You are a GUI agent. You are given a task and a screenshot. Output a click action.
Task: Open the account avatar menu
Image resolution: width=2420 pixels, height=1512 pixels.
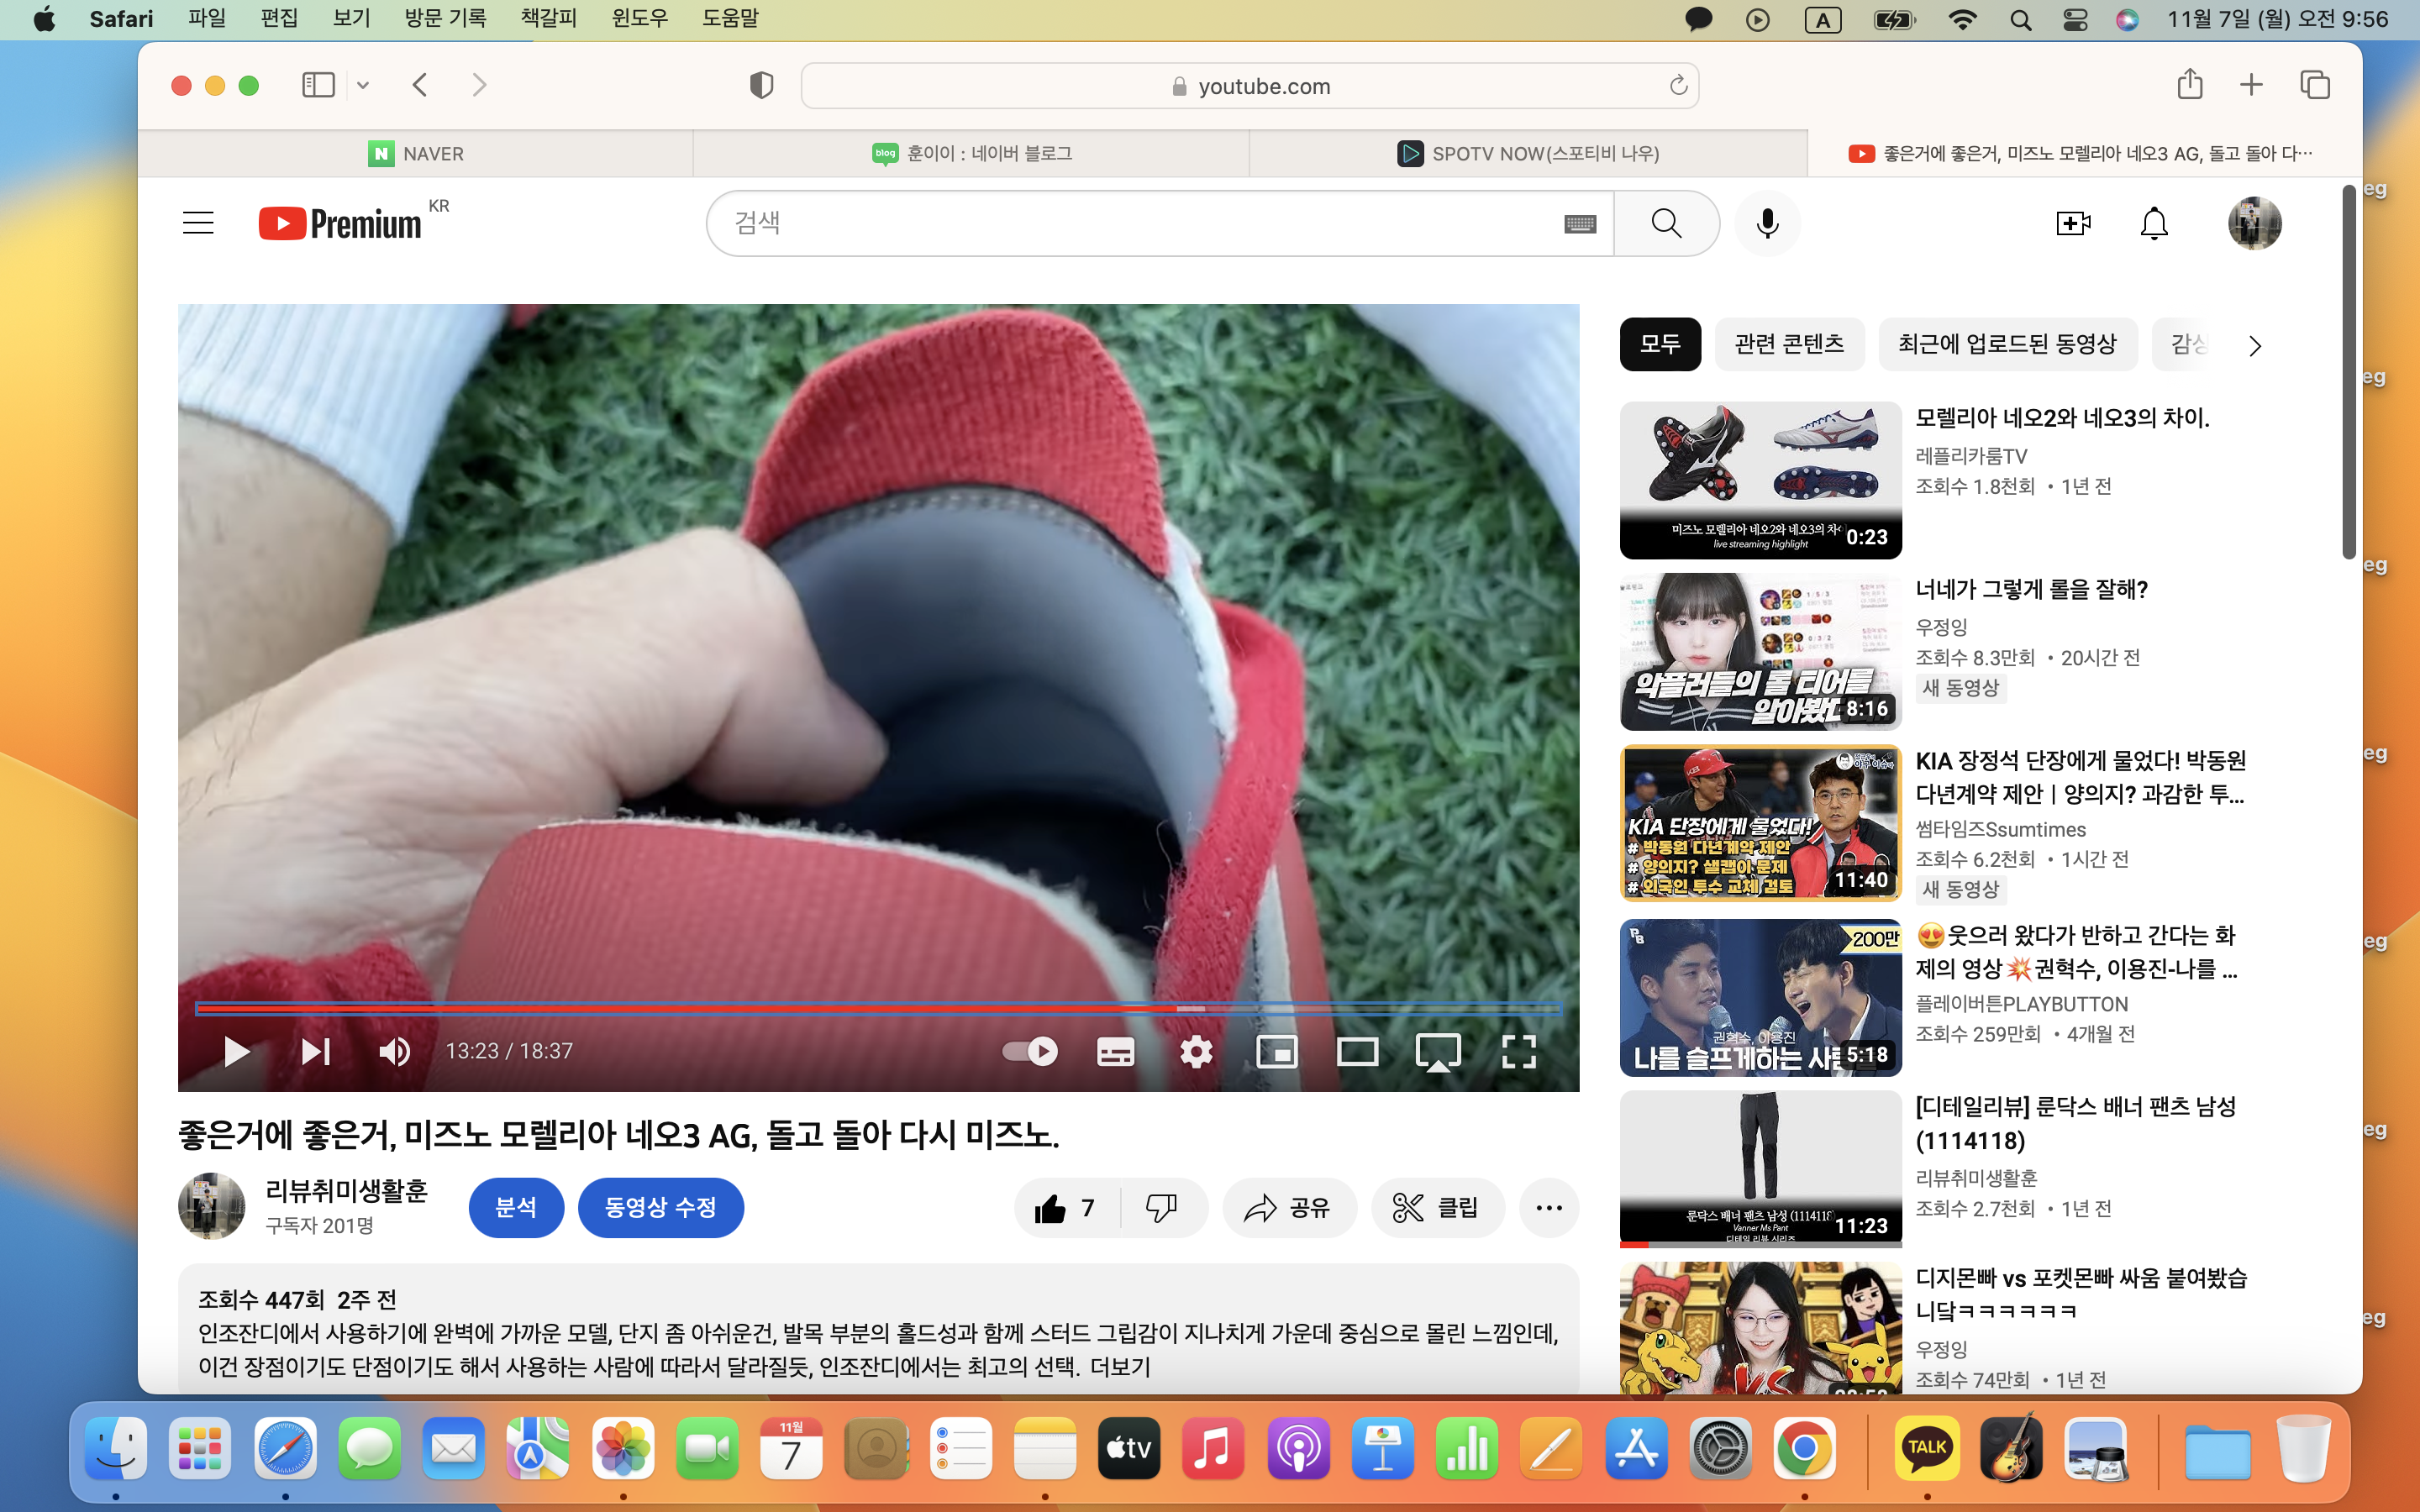pyautogui.click(x=2254, y=223)
